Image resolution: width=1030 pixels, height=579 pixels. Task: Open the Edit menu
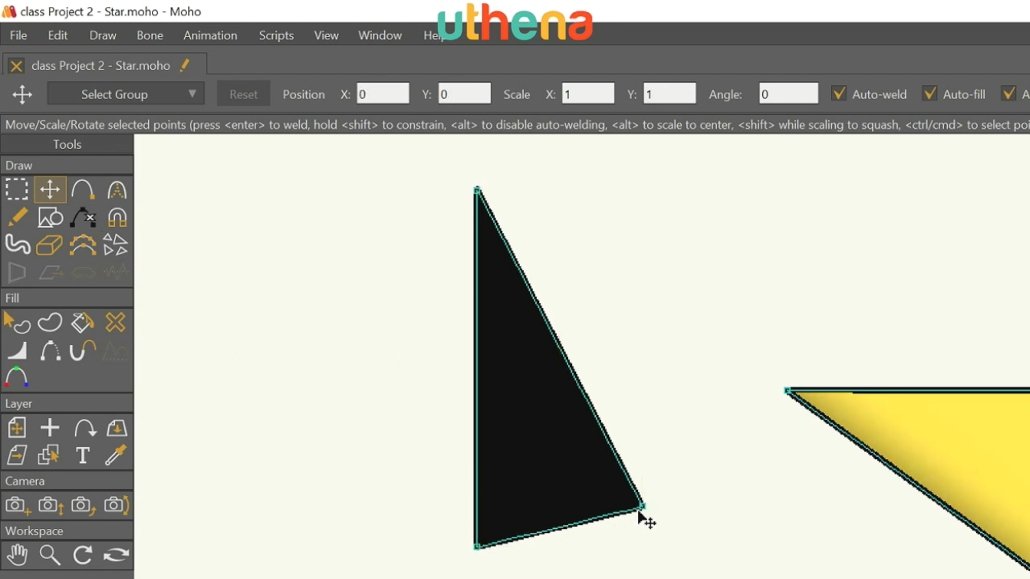coord(57,35)
